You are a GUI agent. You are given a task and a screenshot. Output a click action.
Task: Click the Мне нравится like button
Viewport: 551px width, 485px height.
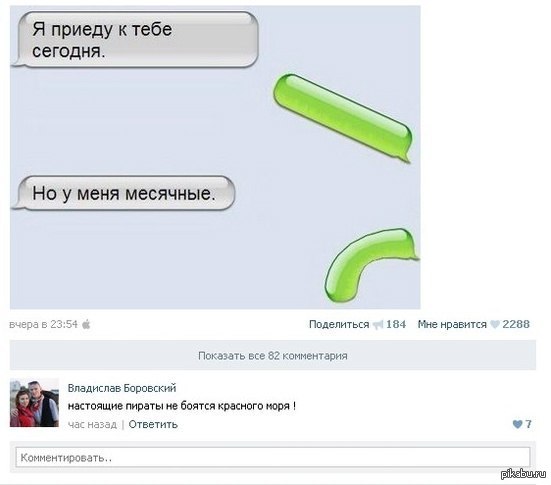[x=452, y=324]
